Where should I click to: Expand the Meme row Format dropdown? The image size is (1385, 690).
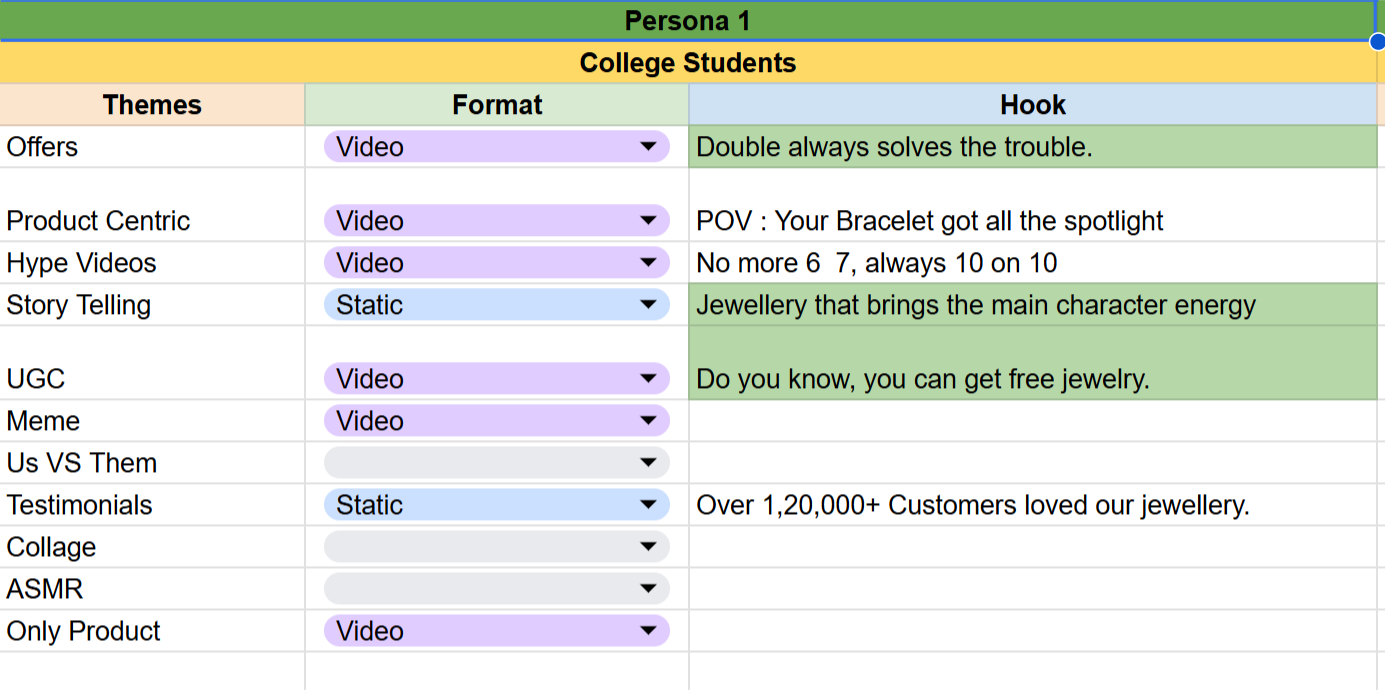point(648,421)
